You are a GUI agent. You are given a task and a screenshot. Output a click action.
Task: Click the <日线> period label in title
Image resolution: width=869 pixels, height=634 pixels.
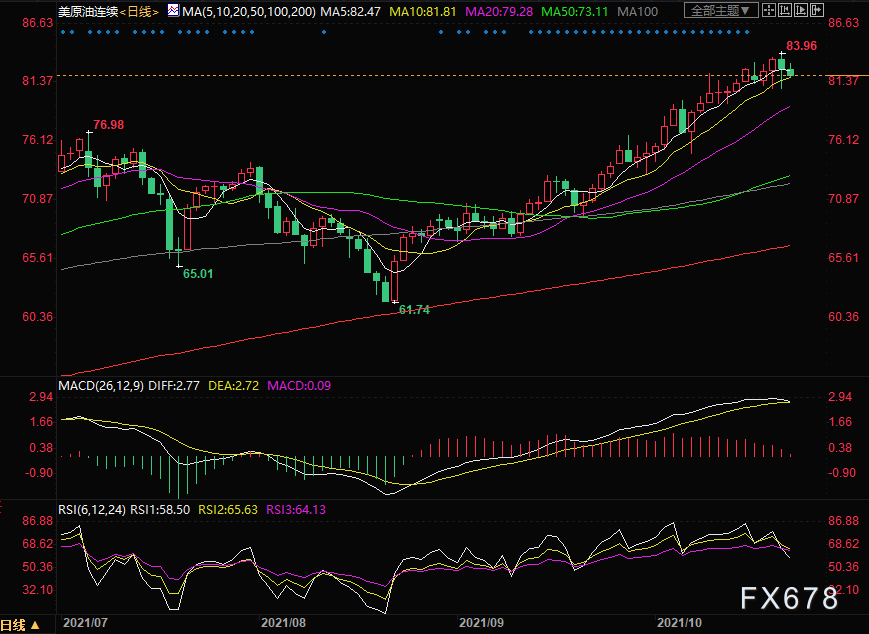[x=140, y=11]
